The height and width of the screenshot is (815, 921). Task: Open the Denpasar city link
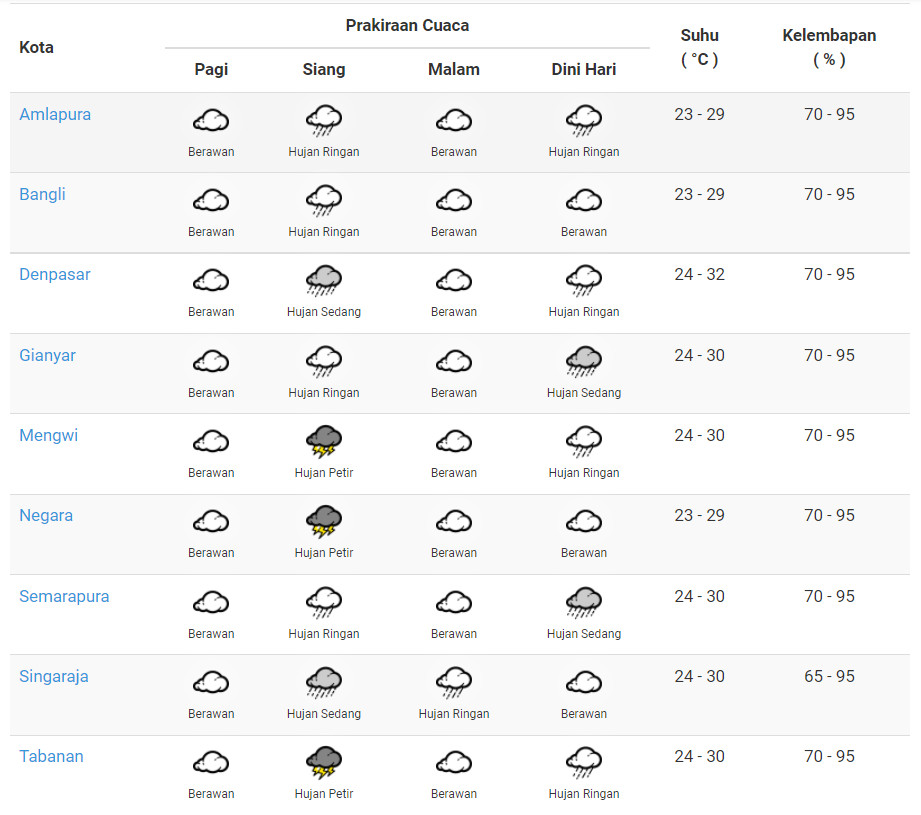[x=55, y=274]
